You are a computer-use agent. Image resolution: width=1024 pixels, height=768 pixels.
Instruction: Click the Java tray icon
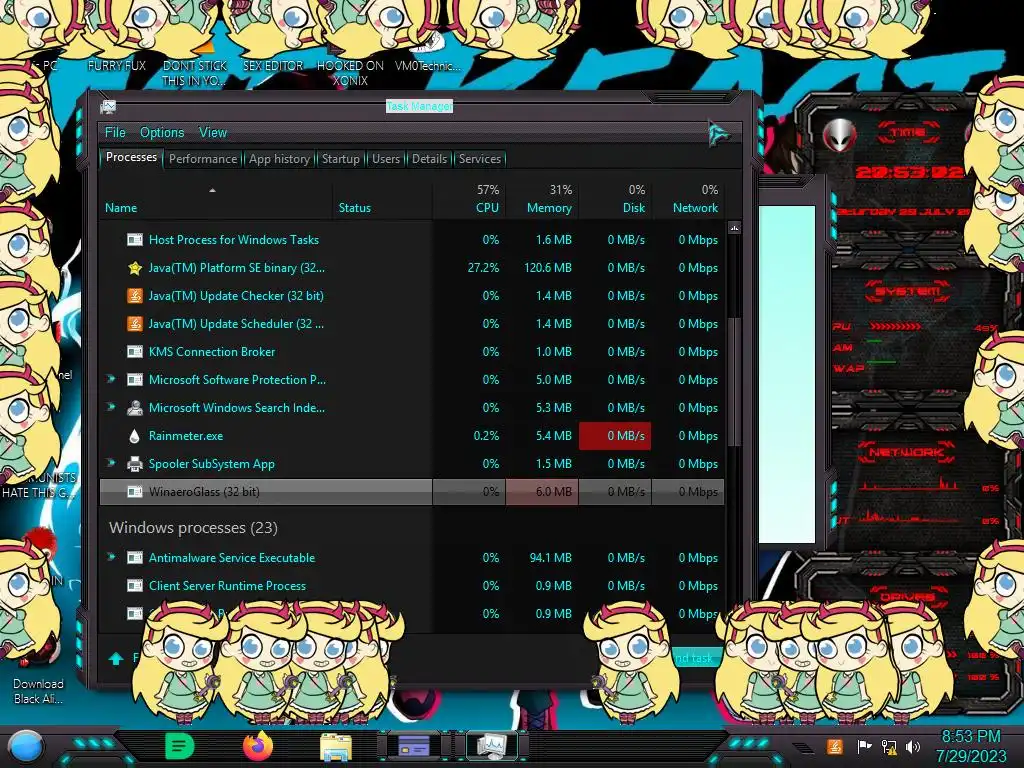tap(834, 746)
